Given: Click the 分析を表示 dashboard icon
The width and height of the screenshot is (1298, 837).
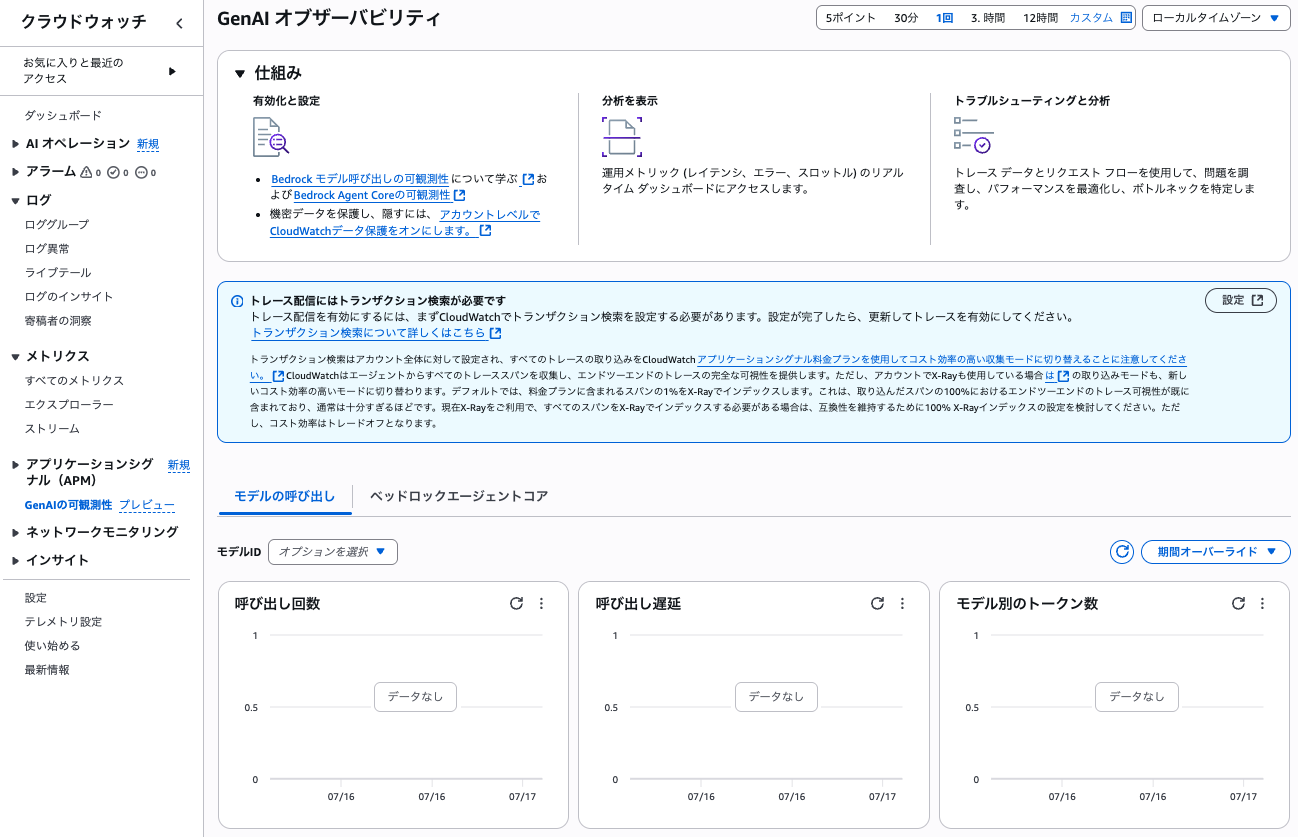Looking at the screenshot, I should pos(622,137).
